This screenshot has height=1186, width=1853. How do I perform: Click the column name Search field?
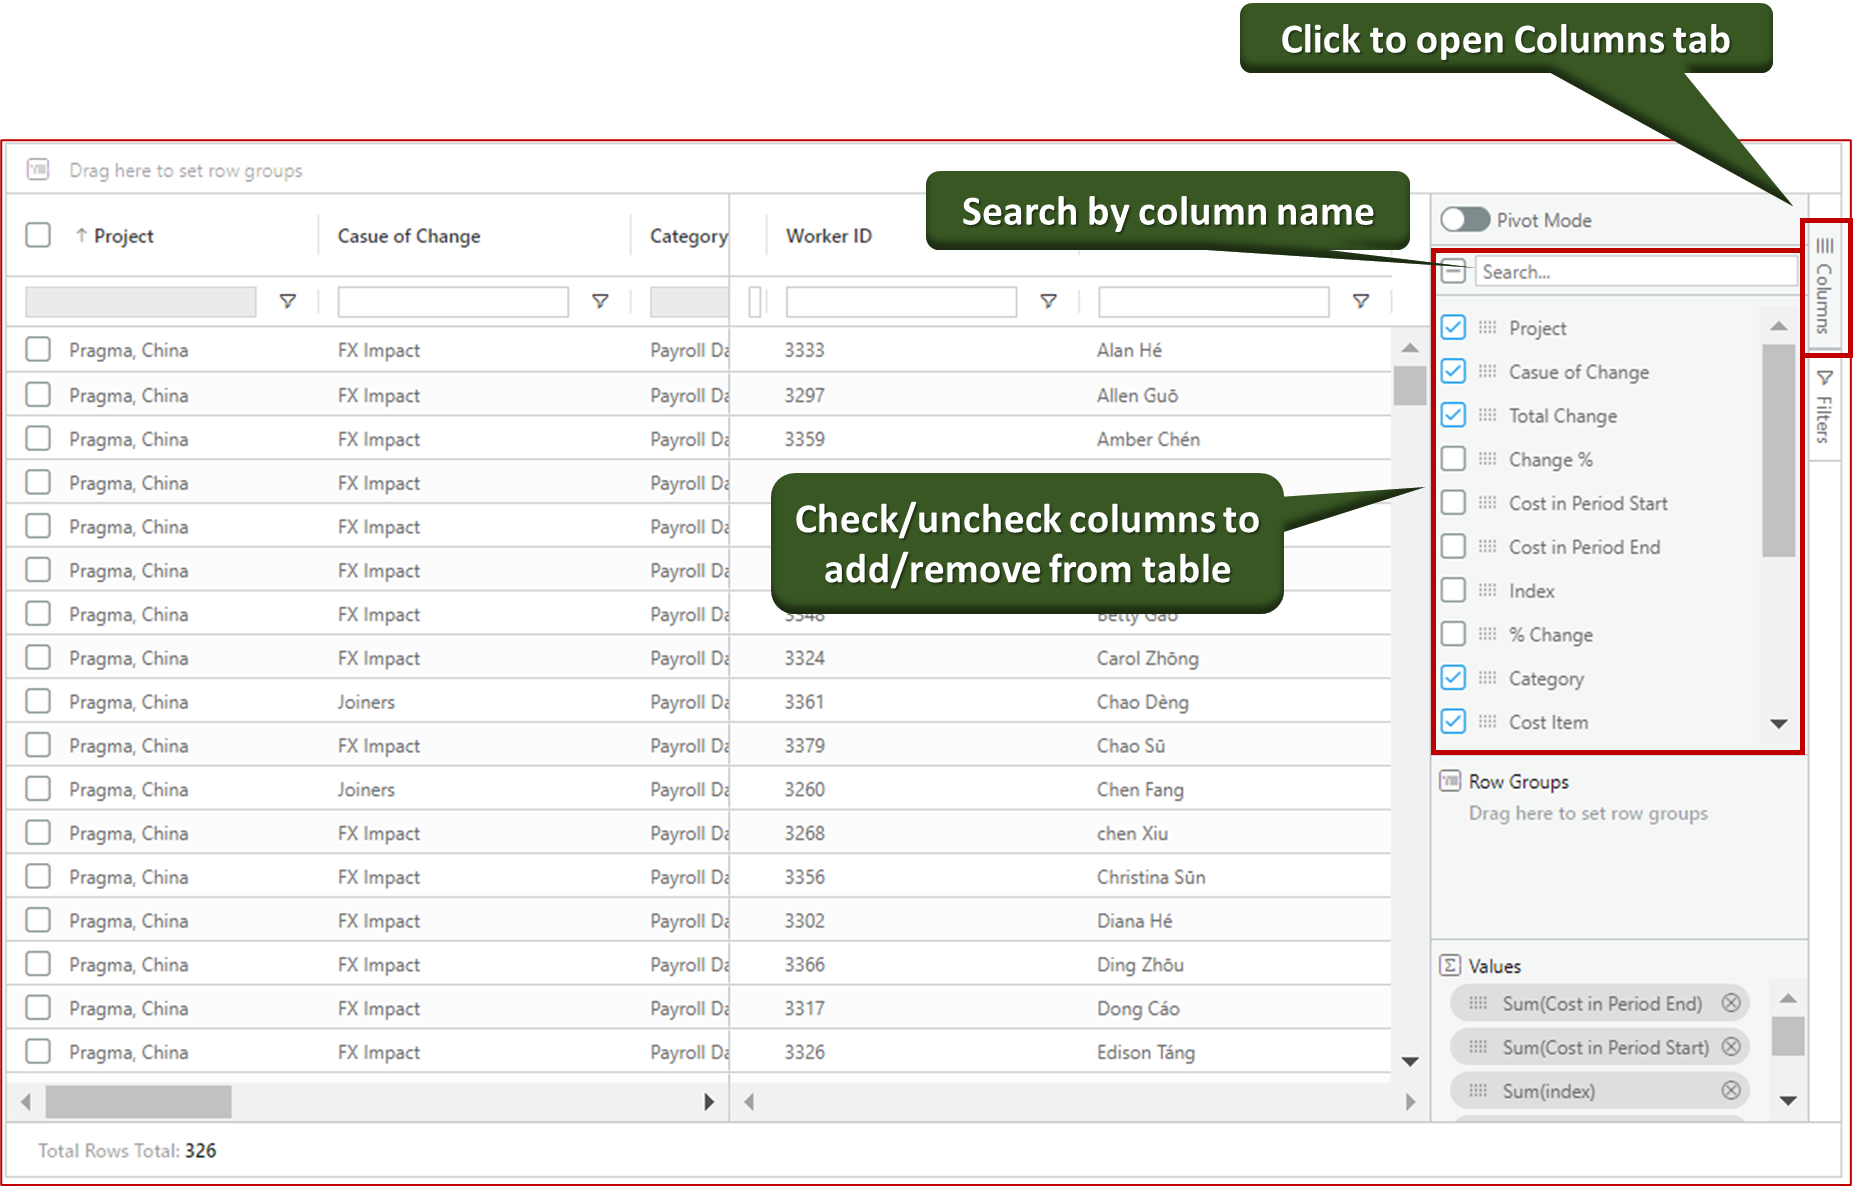coord(1634,272)
